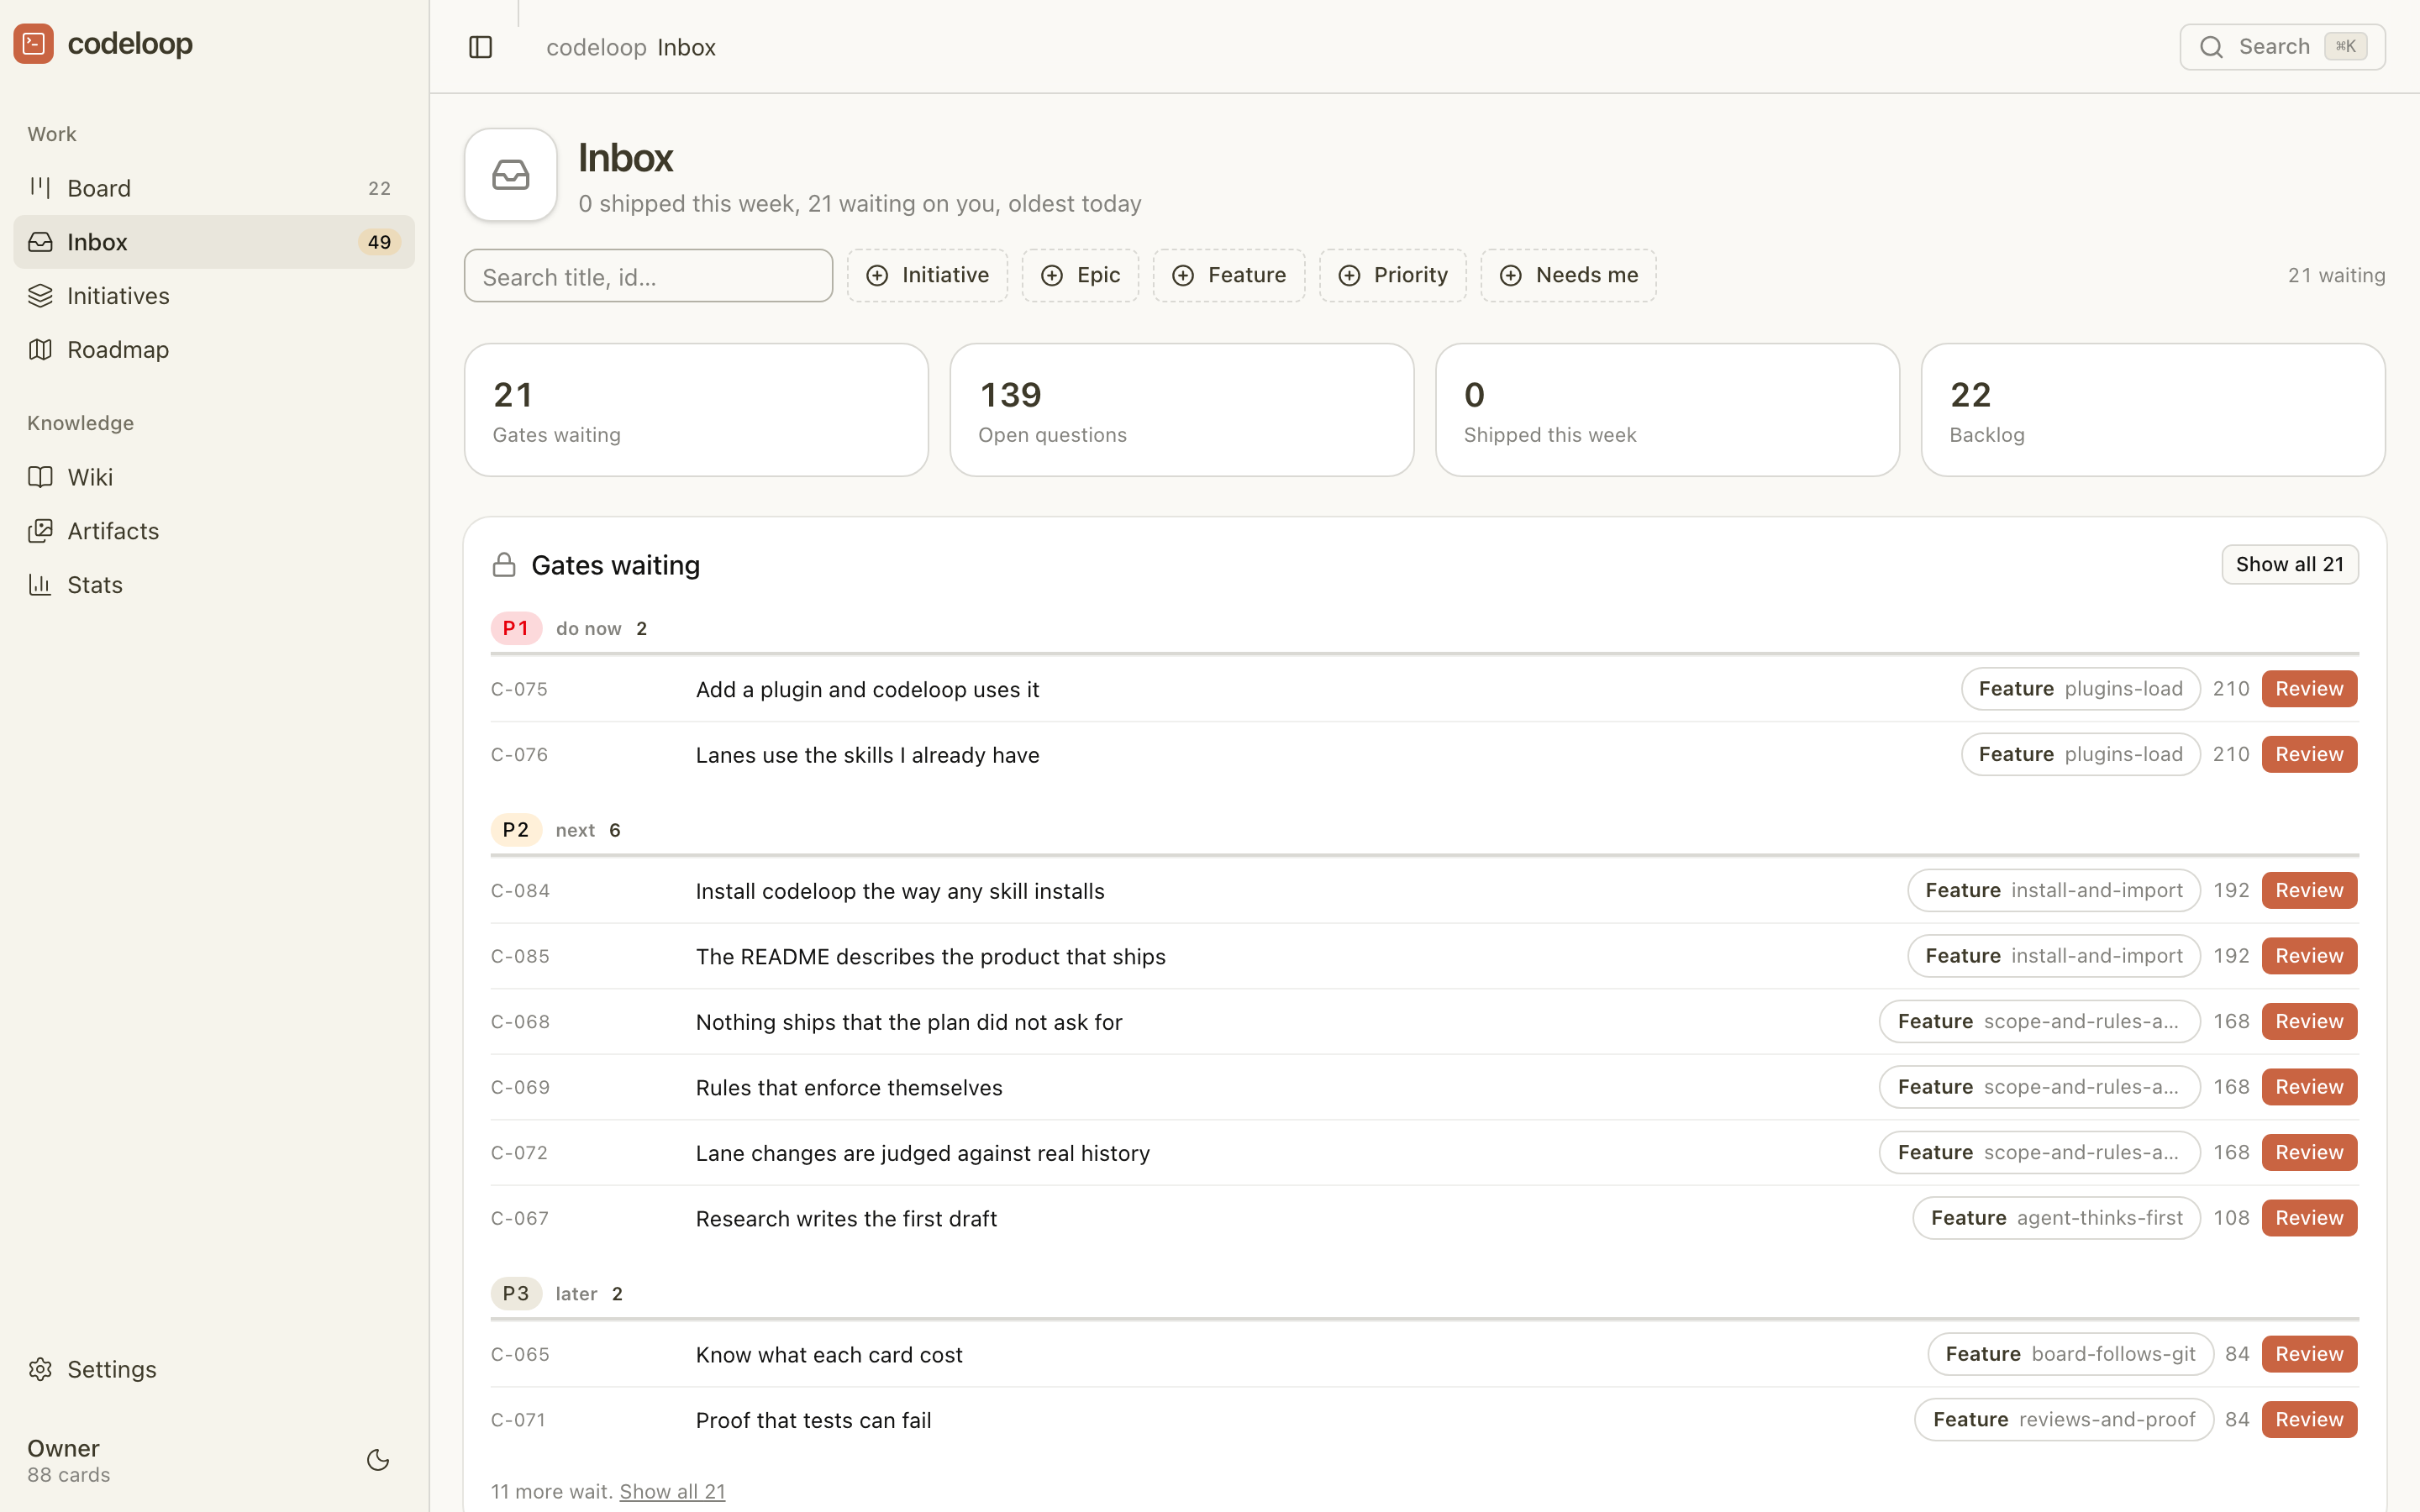Viewport: 2420px width, 1512px height.
Task: Open the Board page
Action: (x=214, y=188)
